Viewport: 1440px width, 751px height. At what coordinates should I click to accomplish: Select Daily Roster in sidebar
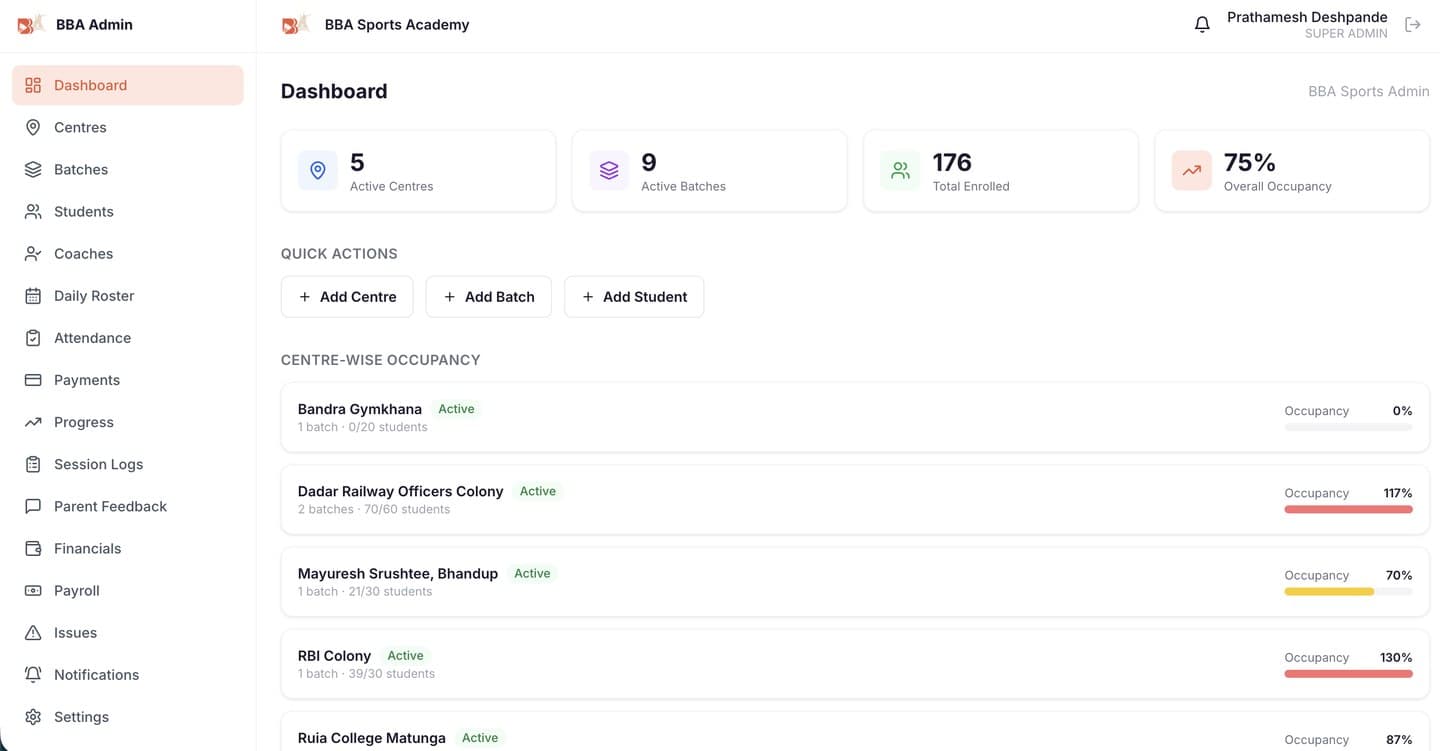point(128,295)
